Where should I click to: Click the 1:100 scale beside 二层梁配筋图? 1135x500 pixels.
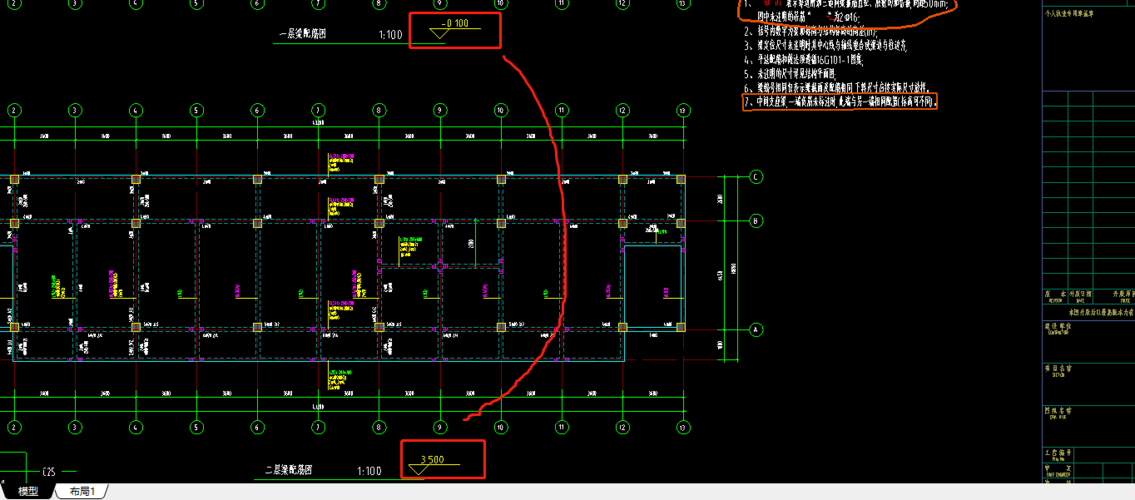(369, 472)
